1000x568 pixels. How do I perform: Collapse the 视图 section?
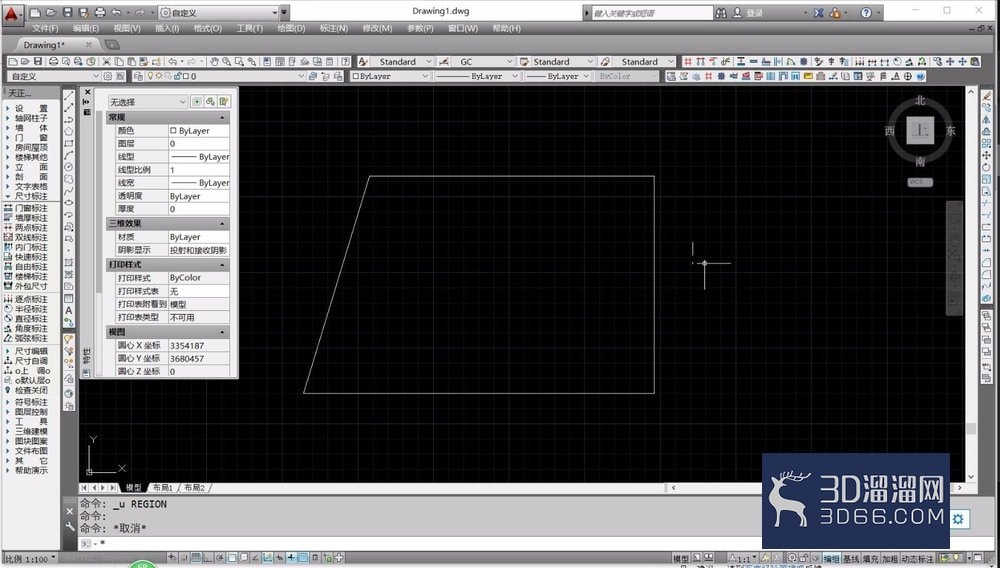coord(222,332)
